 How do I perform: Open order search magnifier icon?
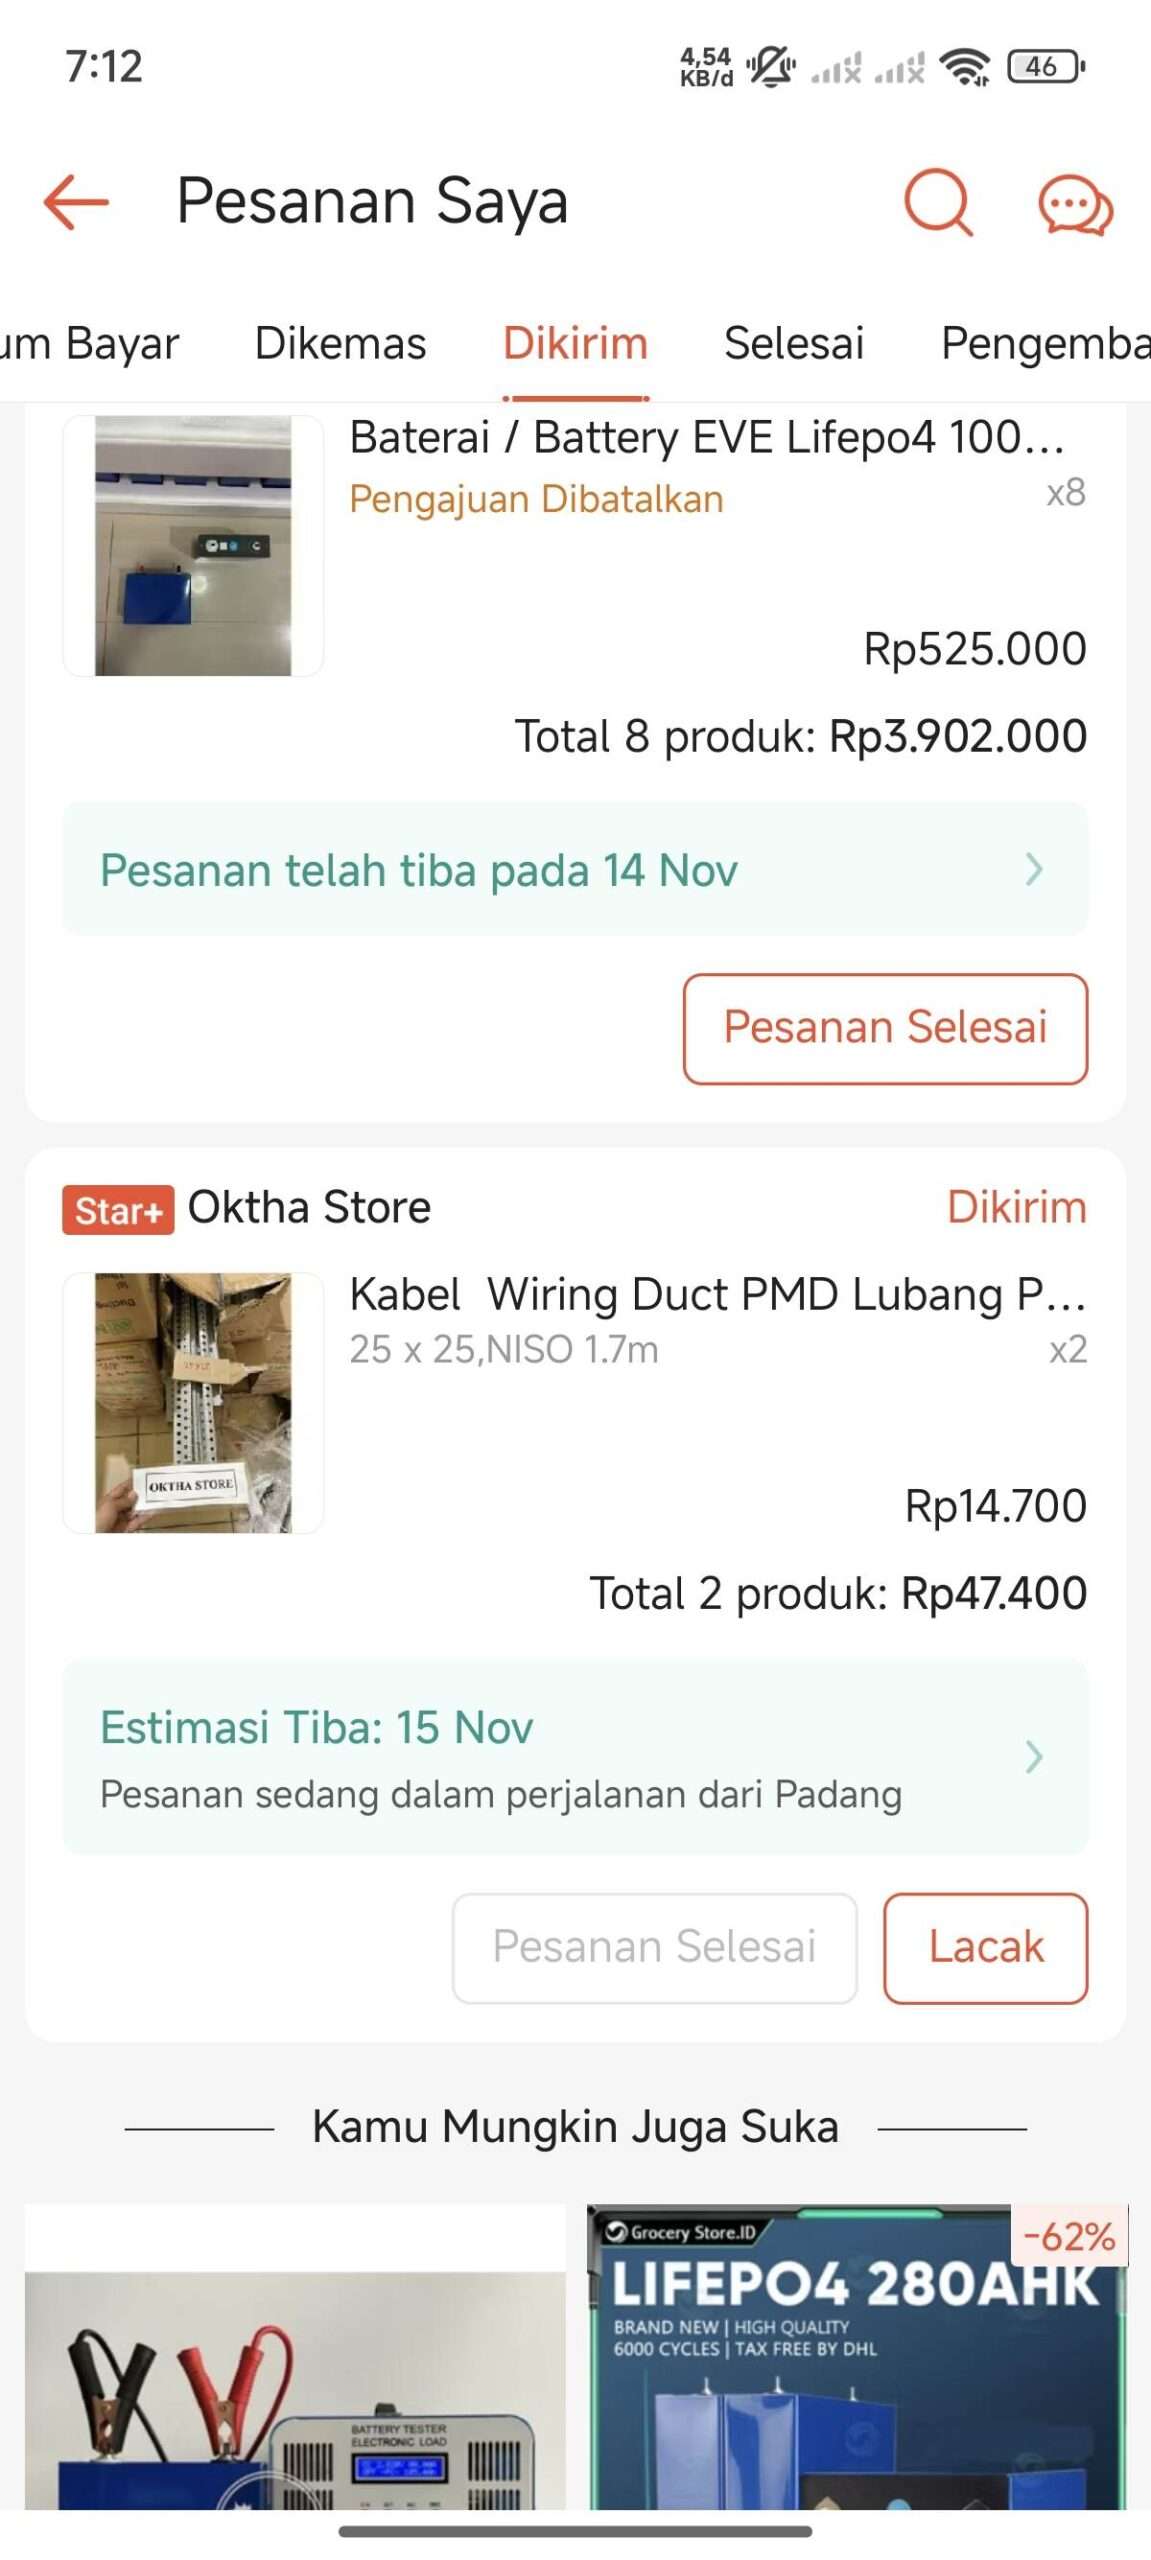[x=937, y=202]
